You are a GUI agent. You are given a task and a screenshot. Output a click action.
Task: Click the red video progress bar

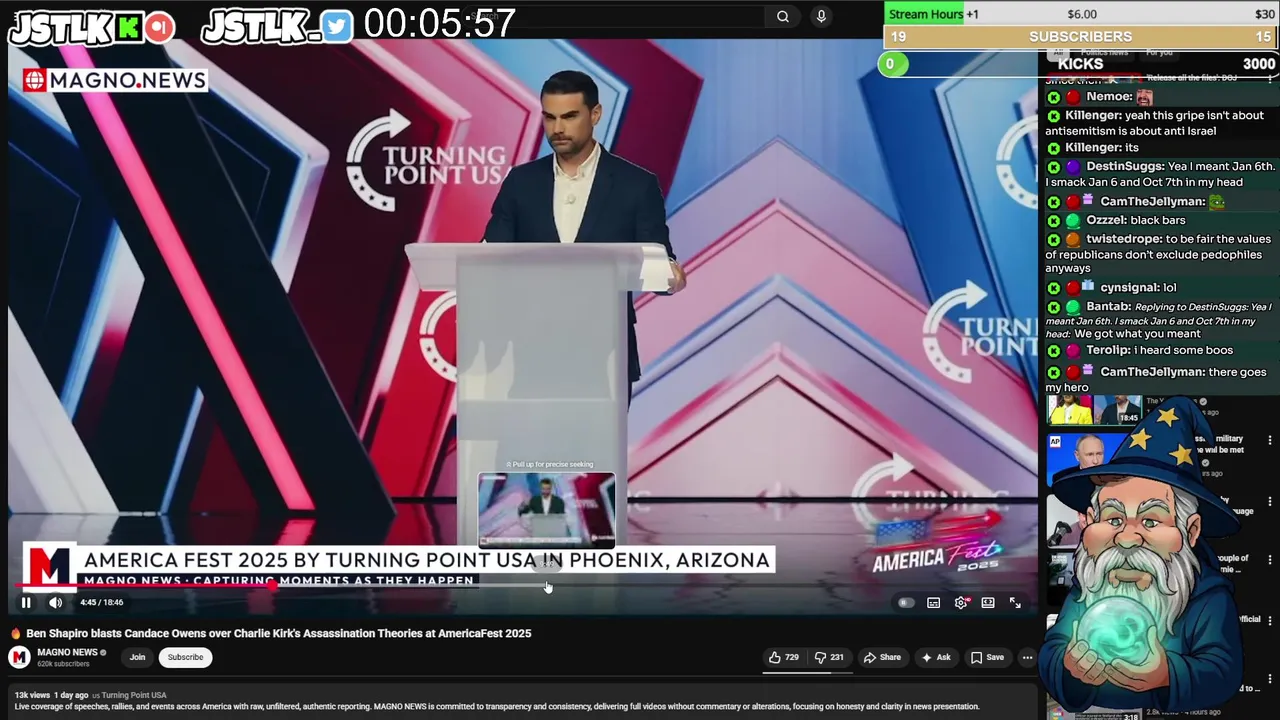click(x=145, y=587)
